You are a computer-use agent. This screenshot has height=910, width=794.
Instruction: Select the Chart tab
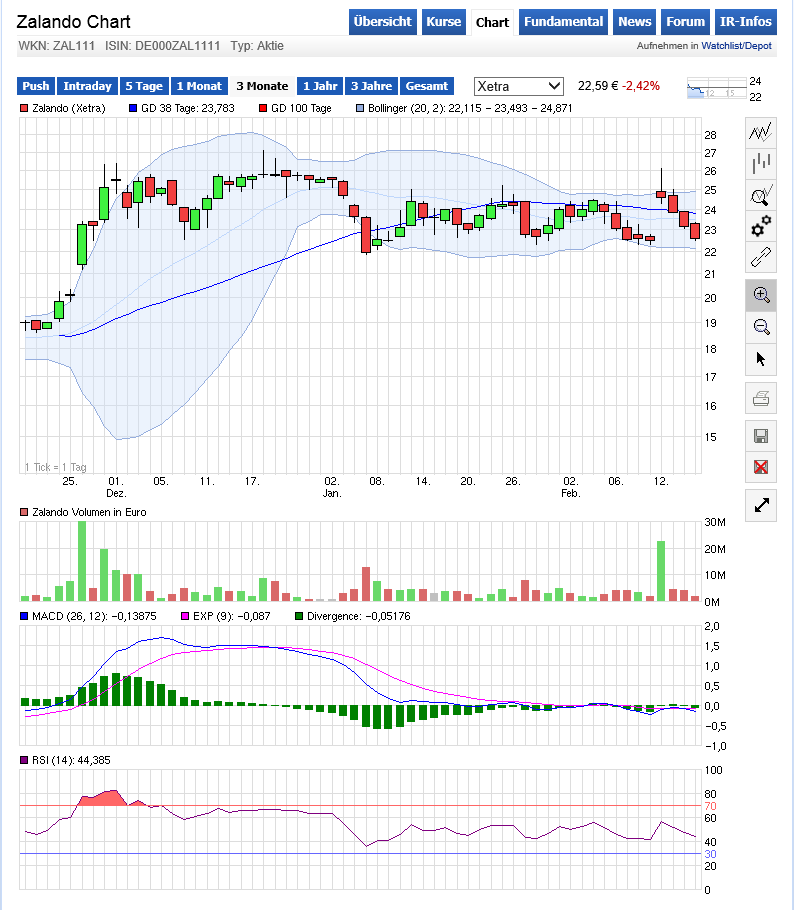(492, 23)
